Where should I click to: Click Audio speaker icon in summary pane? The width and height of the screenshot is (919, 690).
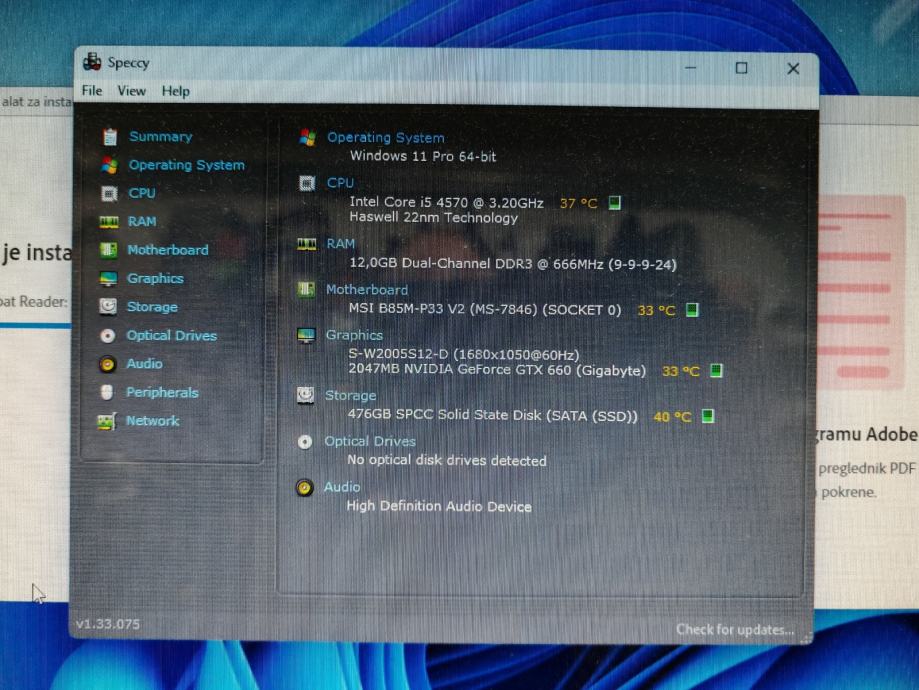tap(304, 488)
